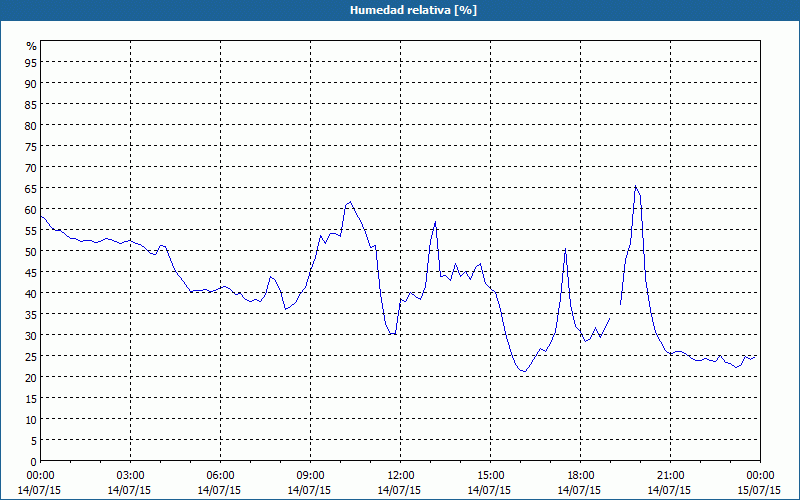Image resolution: width=800 pixels, height=500 pixels.
Task: Select the 35 humidity axis label
Action: point(31,314)
